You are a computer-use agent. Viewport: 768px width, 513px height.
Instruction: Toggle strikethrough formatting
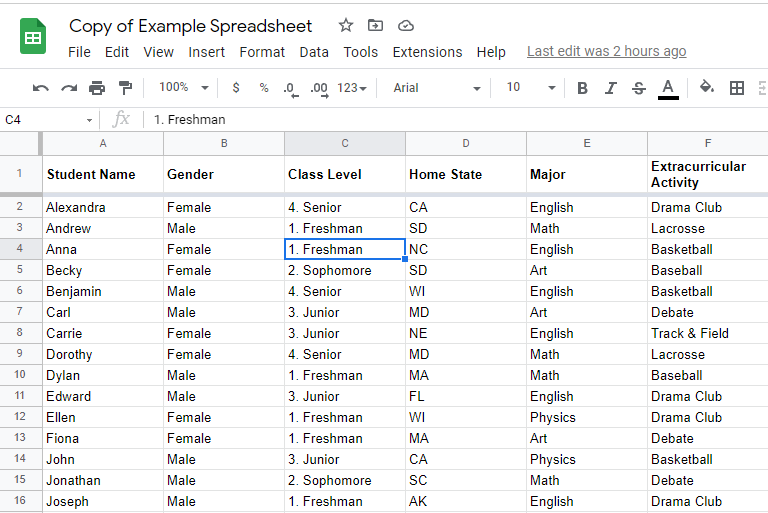[x=639, y=88]
